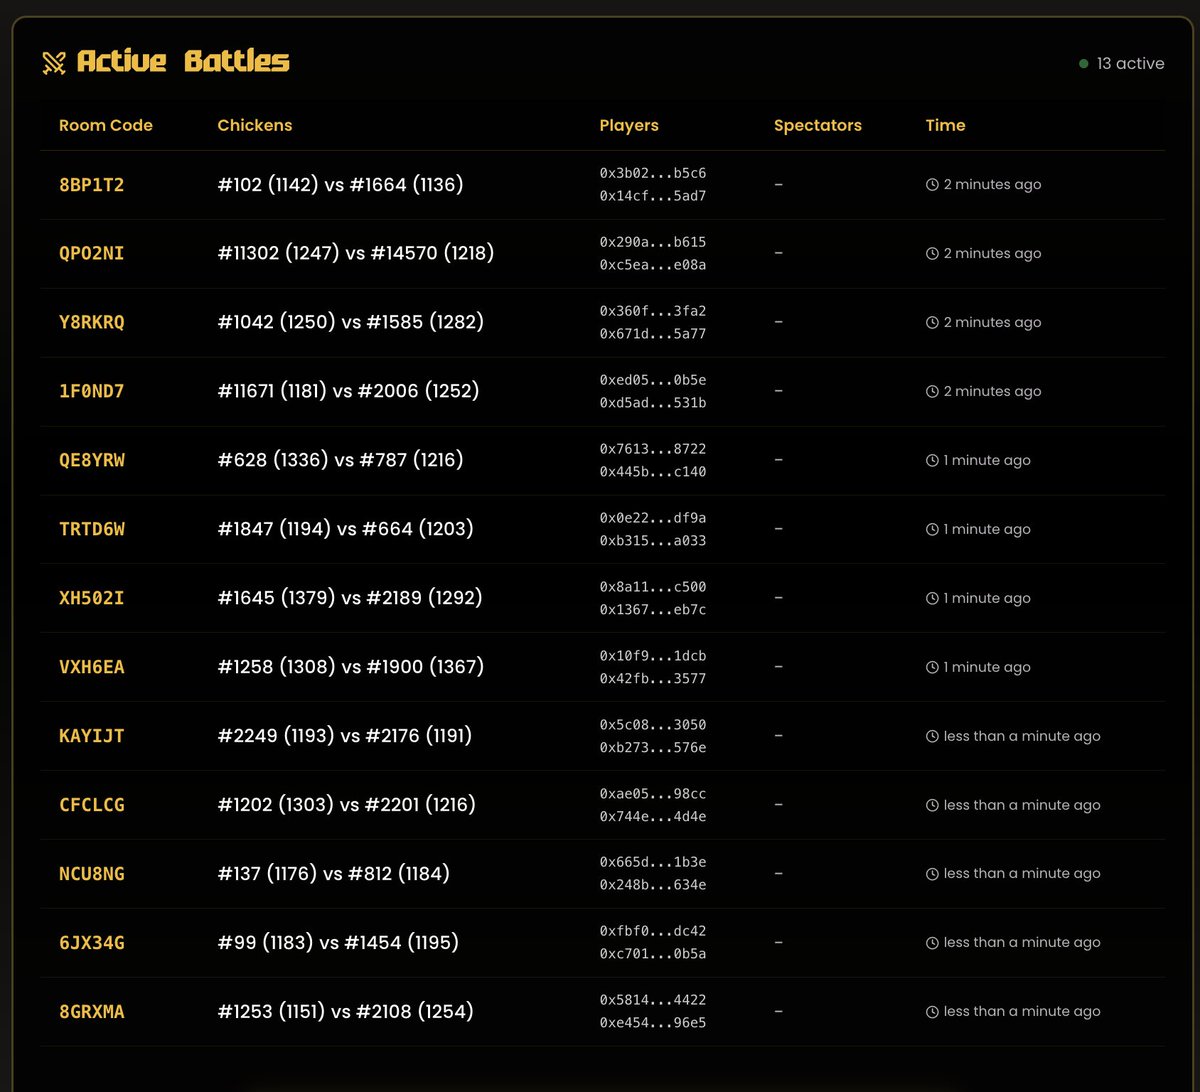Screen dimensions: 1200x1092
Task: Click player address 0x445b...c140
Action: tap(653, 472)
